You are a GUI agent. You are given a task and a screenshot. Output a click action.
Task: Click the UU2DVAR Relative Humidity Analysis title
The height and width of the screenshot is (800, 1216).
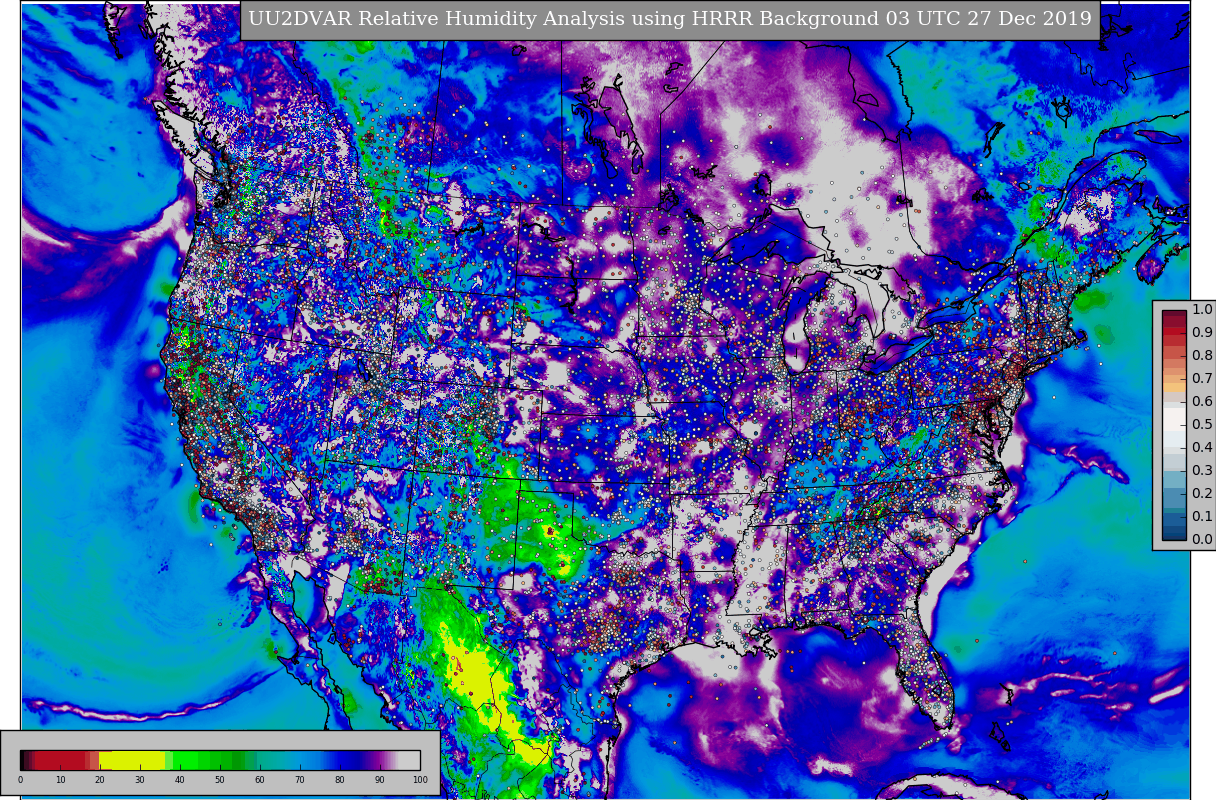(670, 19)
